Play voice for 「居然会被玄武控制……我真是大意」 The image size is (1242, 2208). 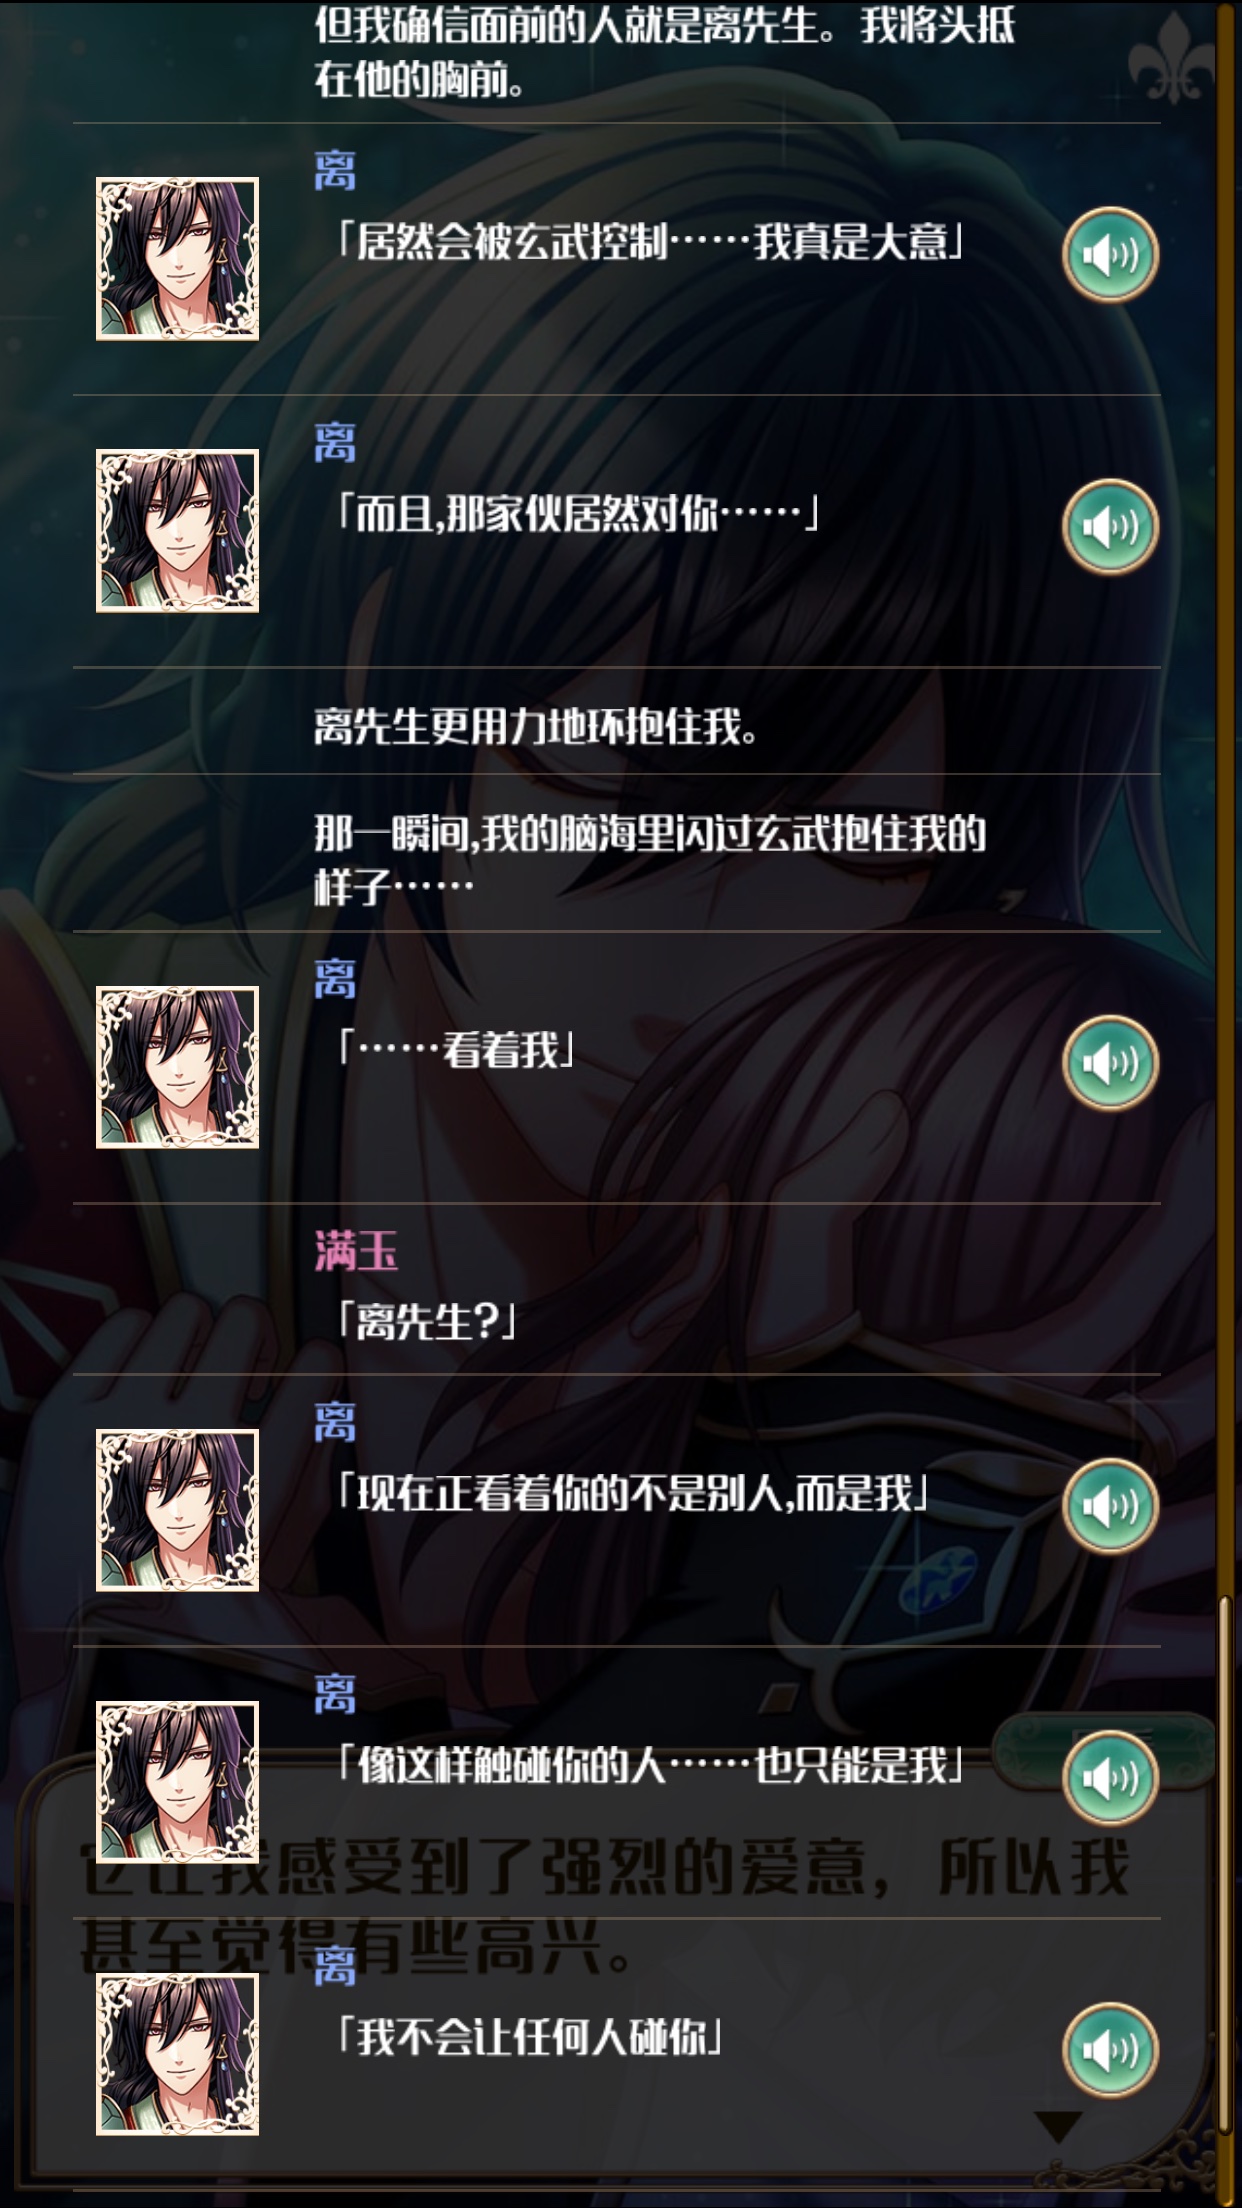[1110, 254]
